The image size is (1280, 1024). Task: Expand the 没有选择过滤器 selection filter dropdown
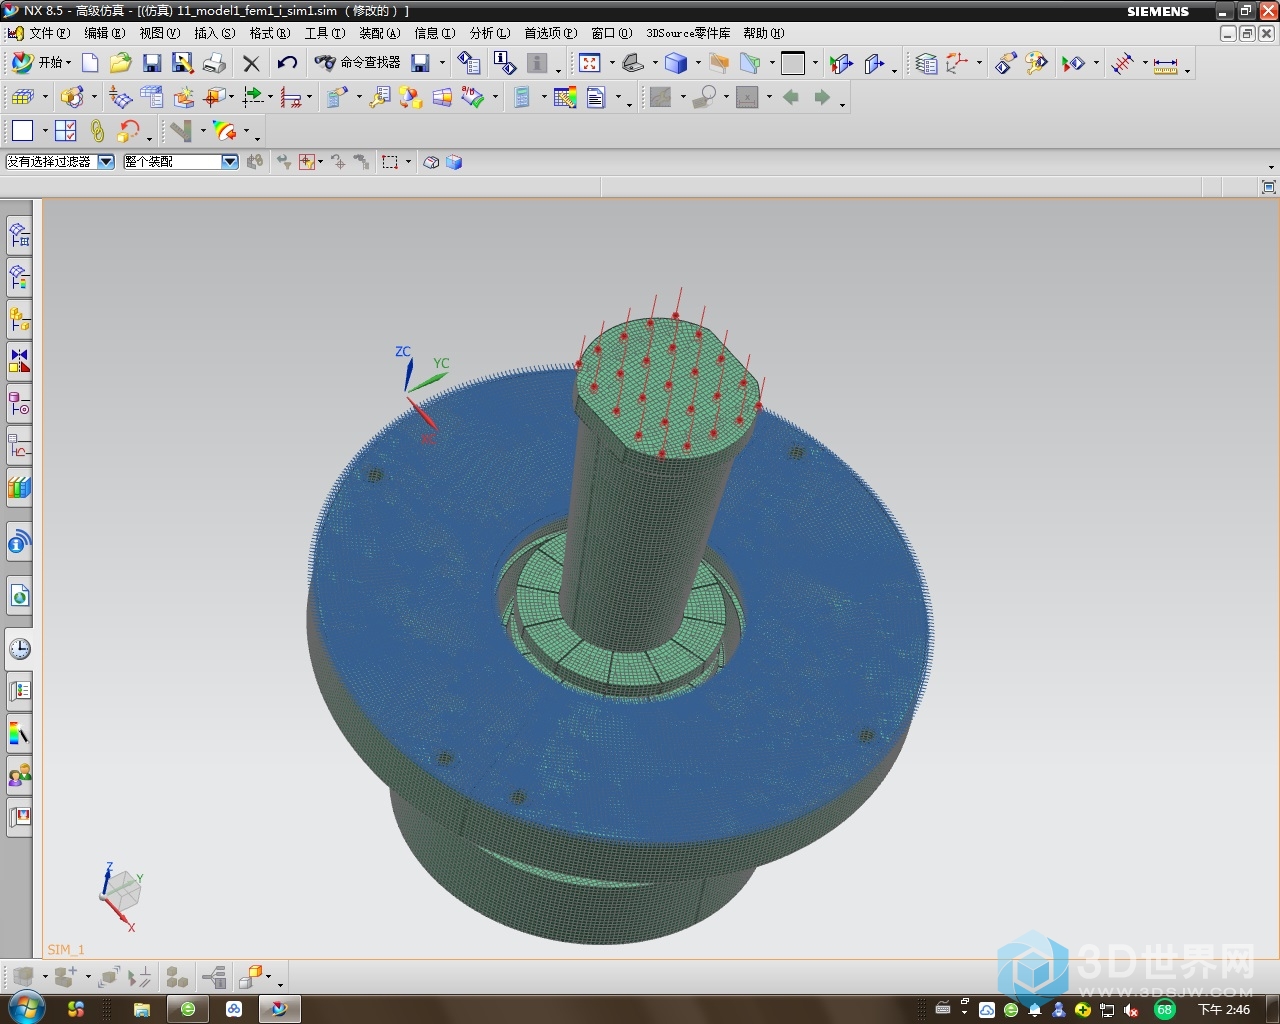tap(106, 162)
